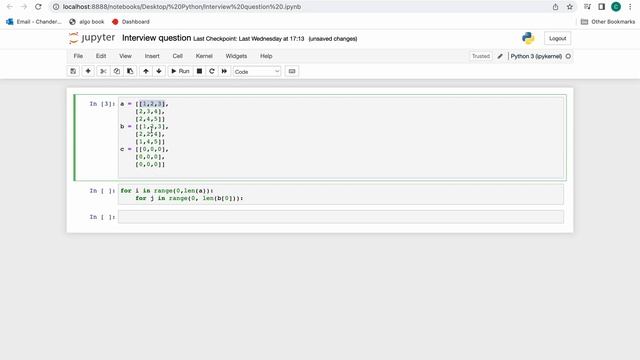Viewport: 640px width, 360px height.
Task: Click the unsaved changes text
Action: click(333, 39)
